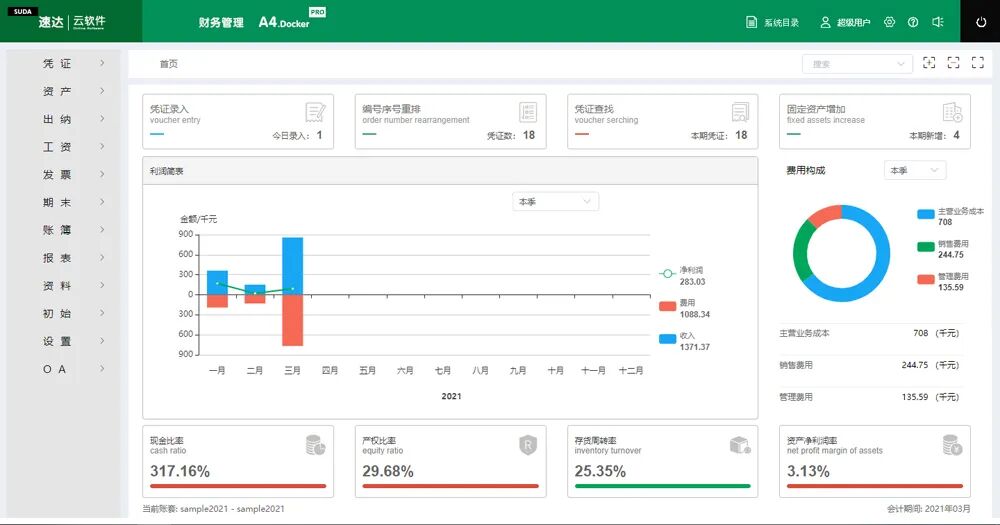Click the power logout icon
This screenshot has width=1000, height=525.
tap(981, 22)
